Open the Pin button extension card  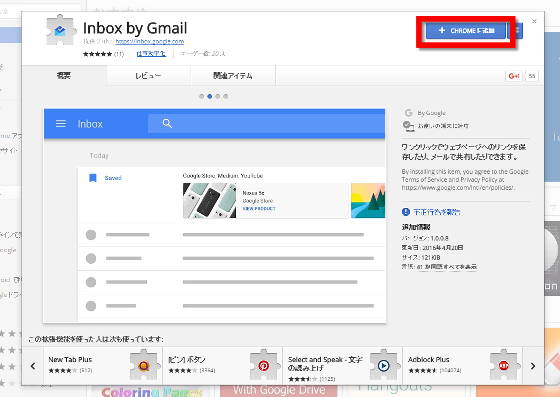222,366
